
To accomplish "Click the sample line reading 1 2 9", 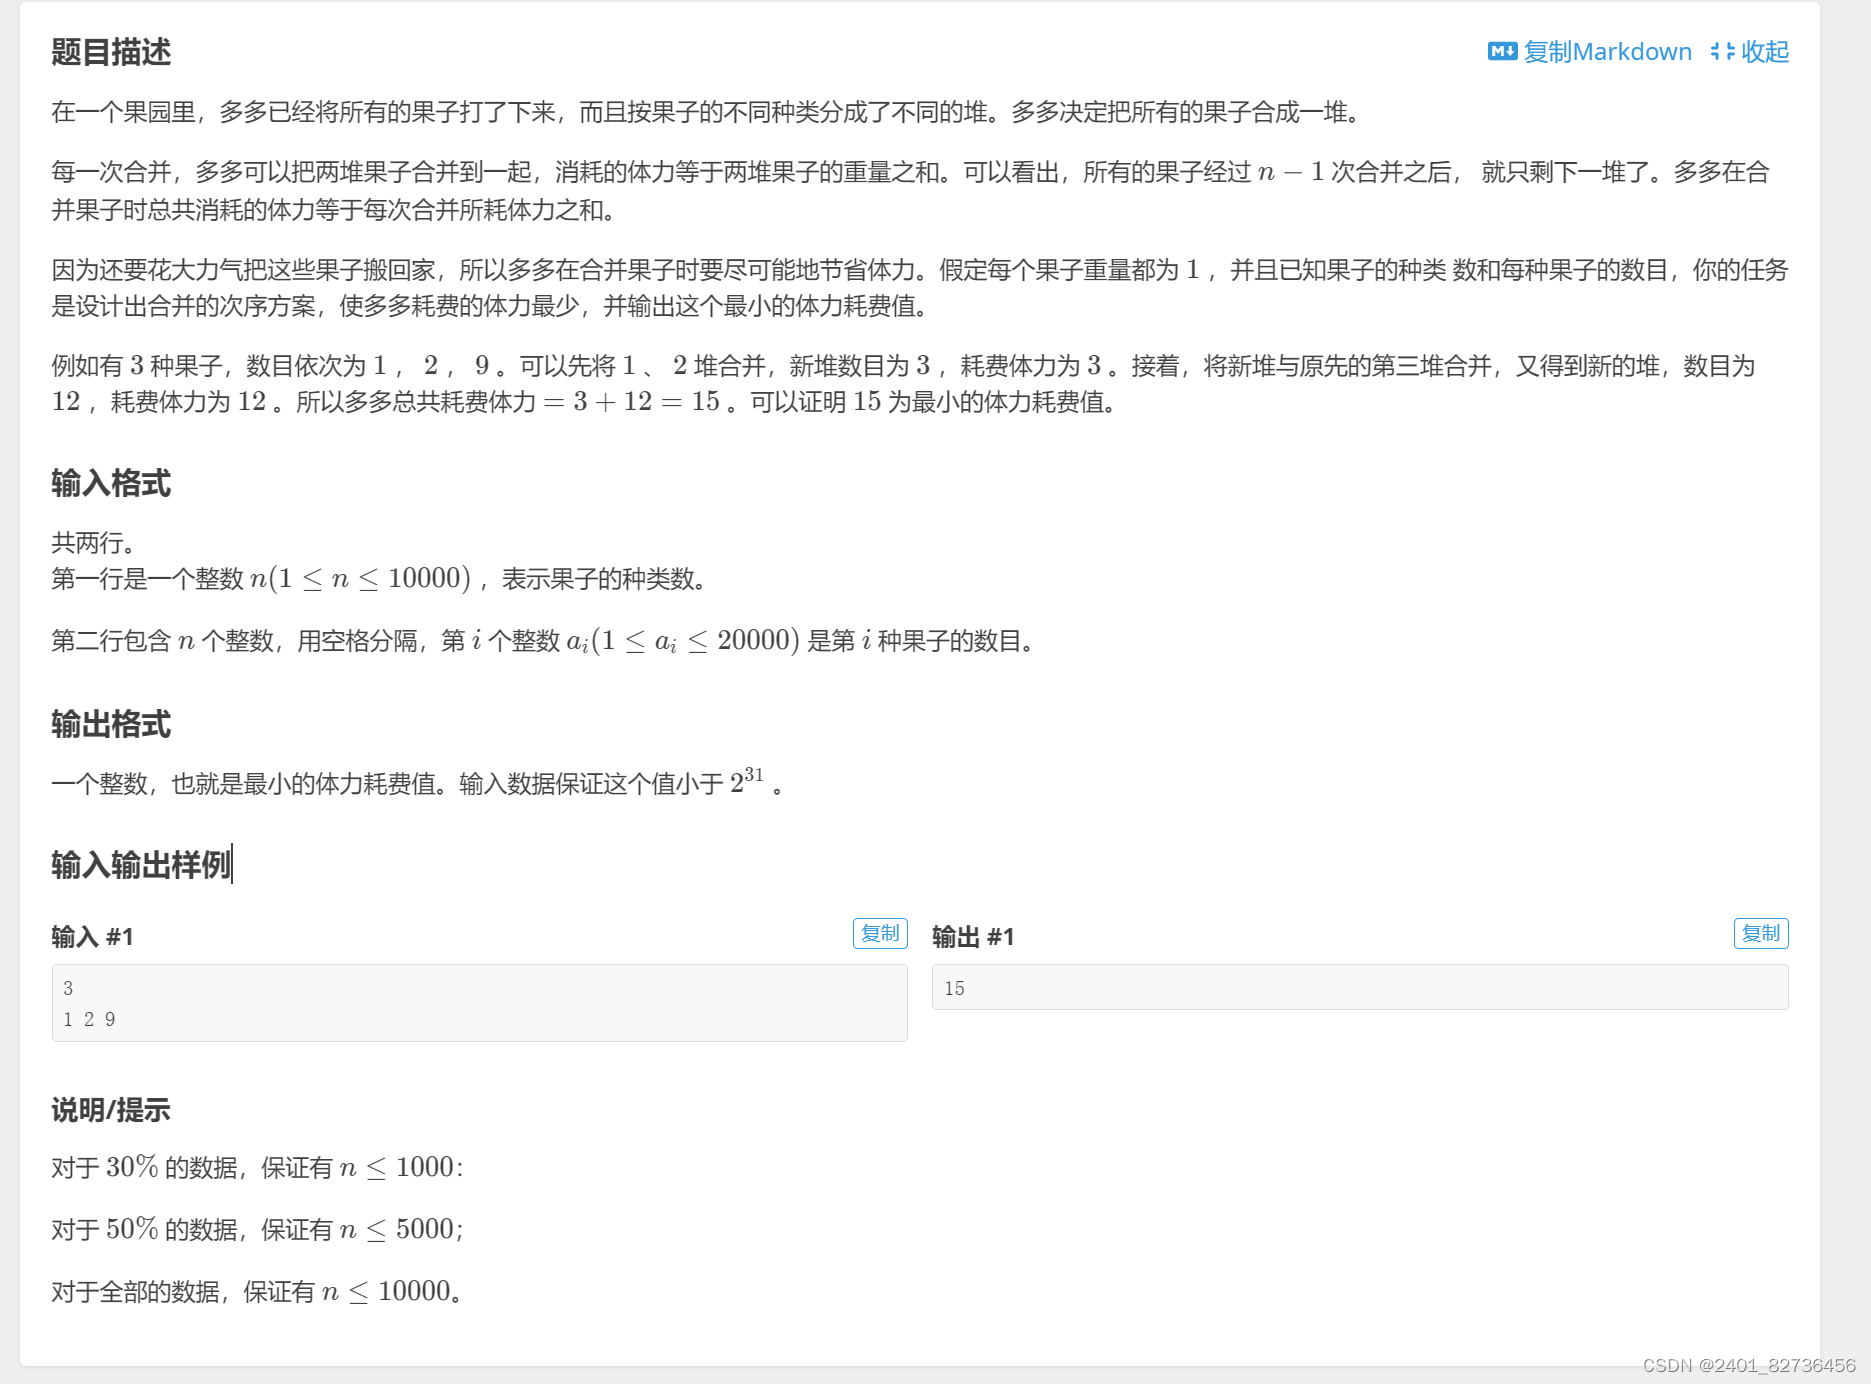I will click(x=90, y=1019).
